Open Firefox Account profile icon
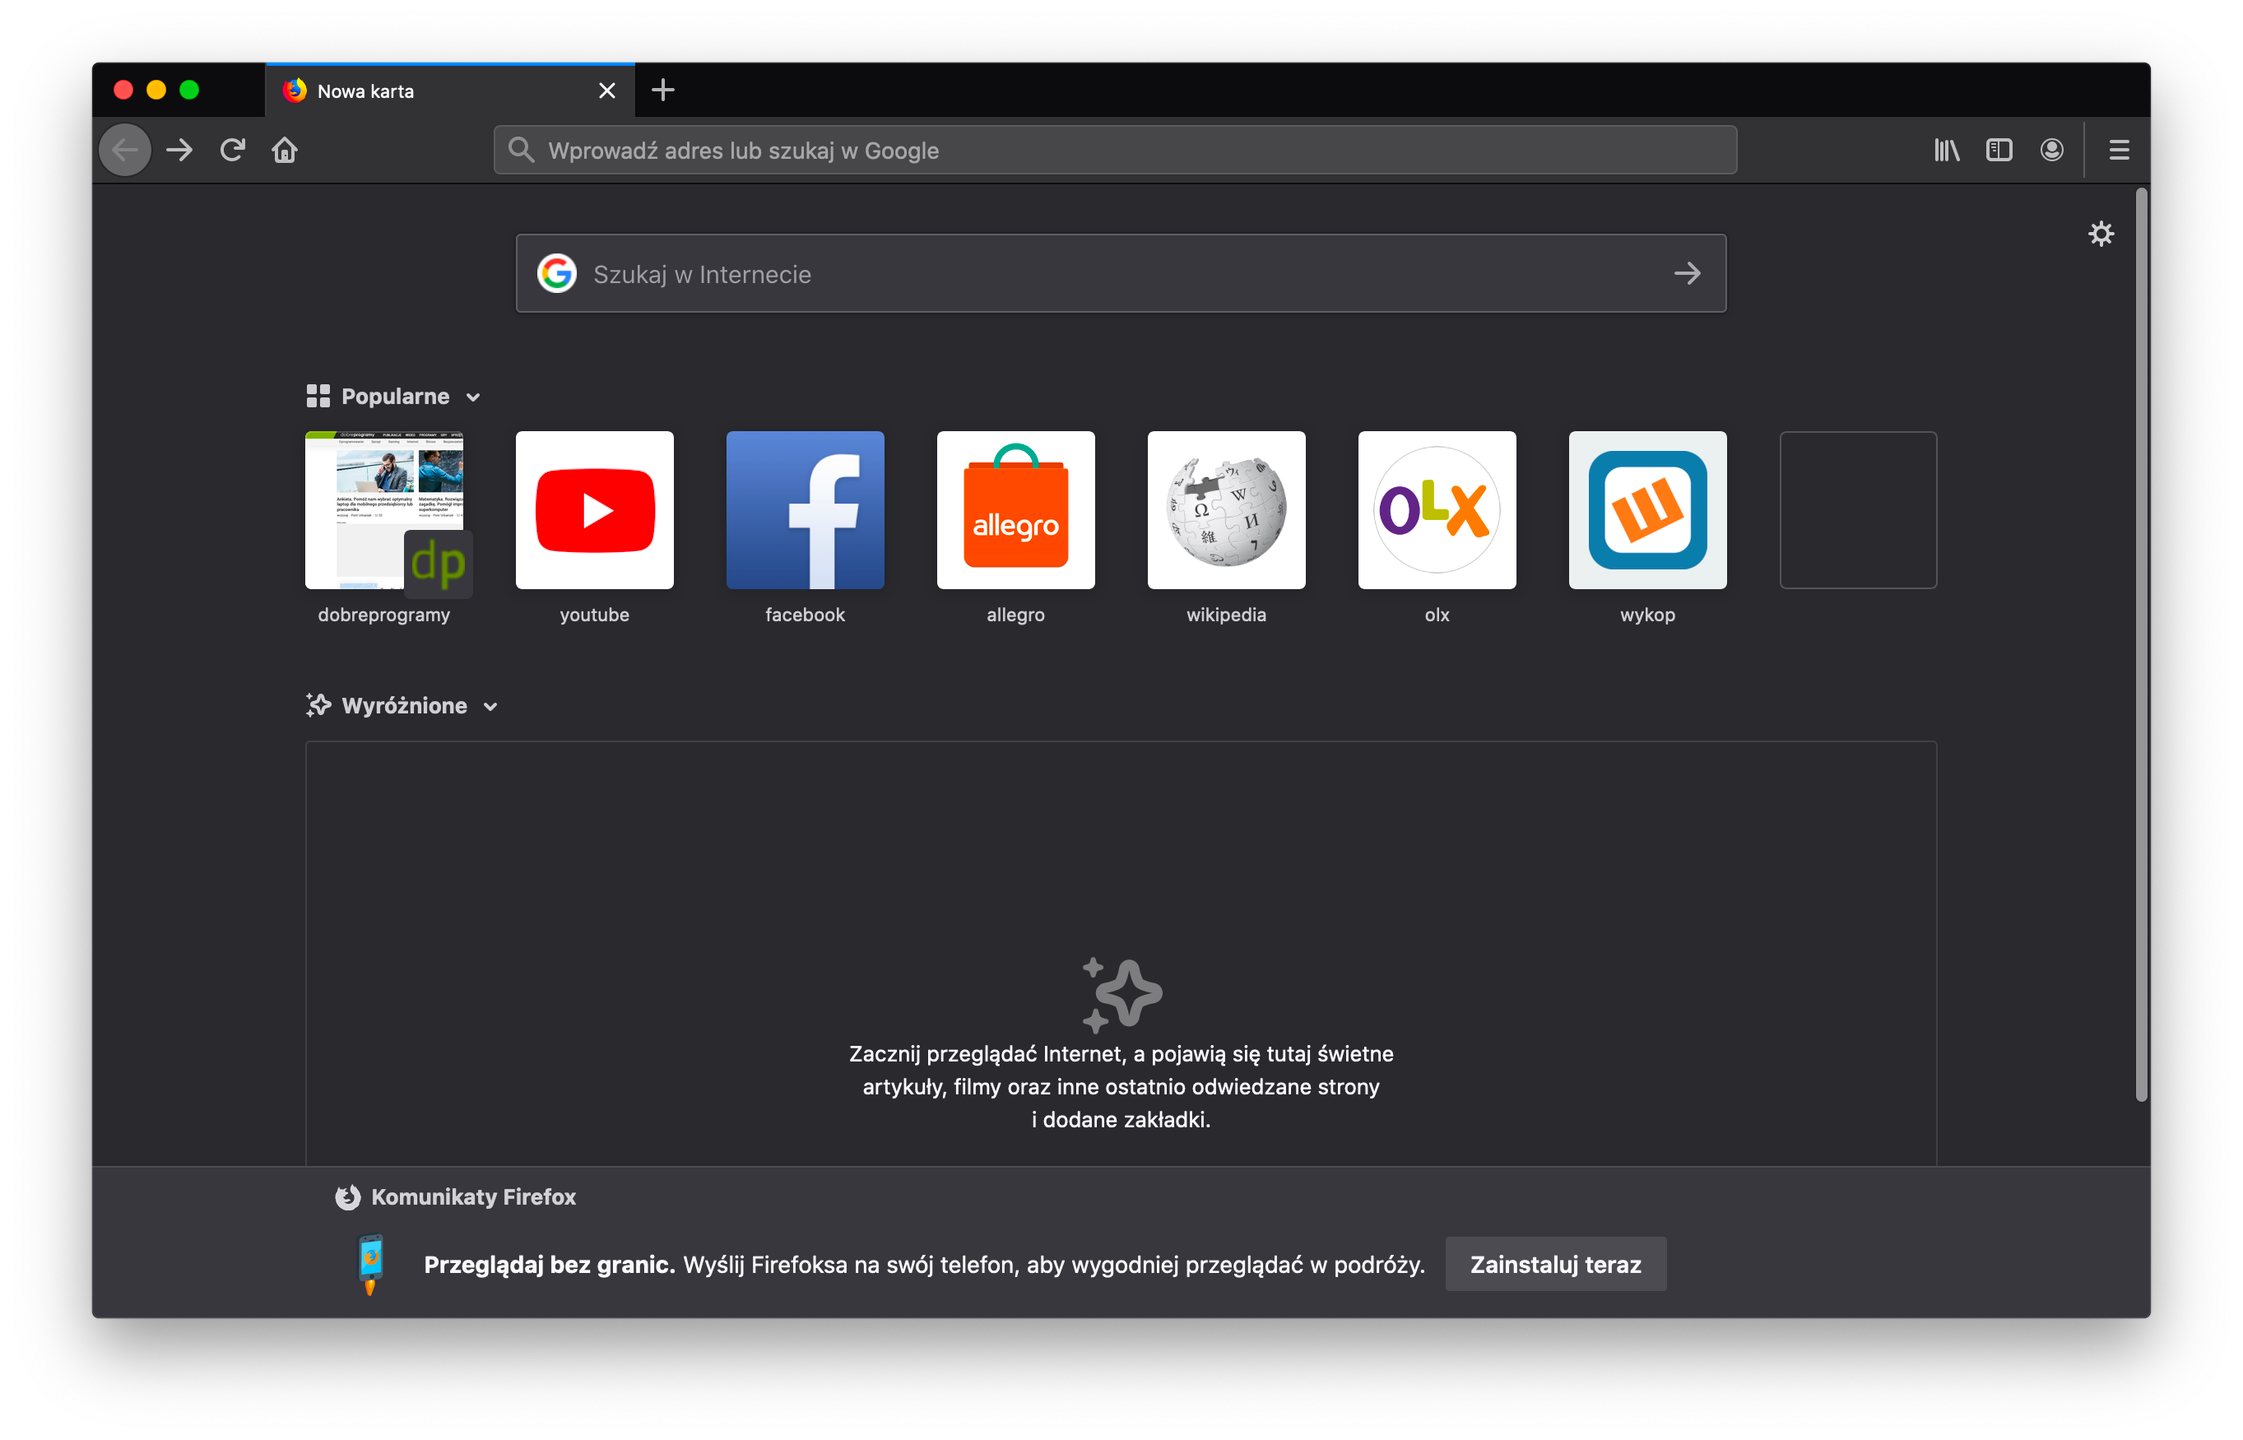2243x1440 pixels. (x=2052, y=150)
